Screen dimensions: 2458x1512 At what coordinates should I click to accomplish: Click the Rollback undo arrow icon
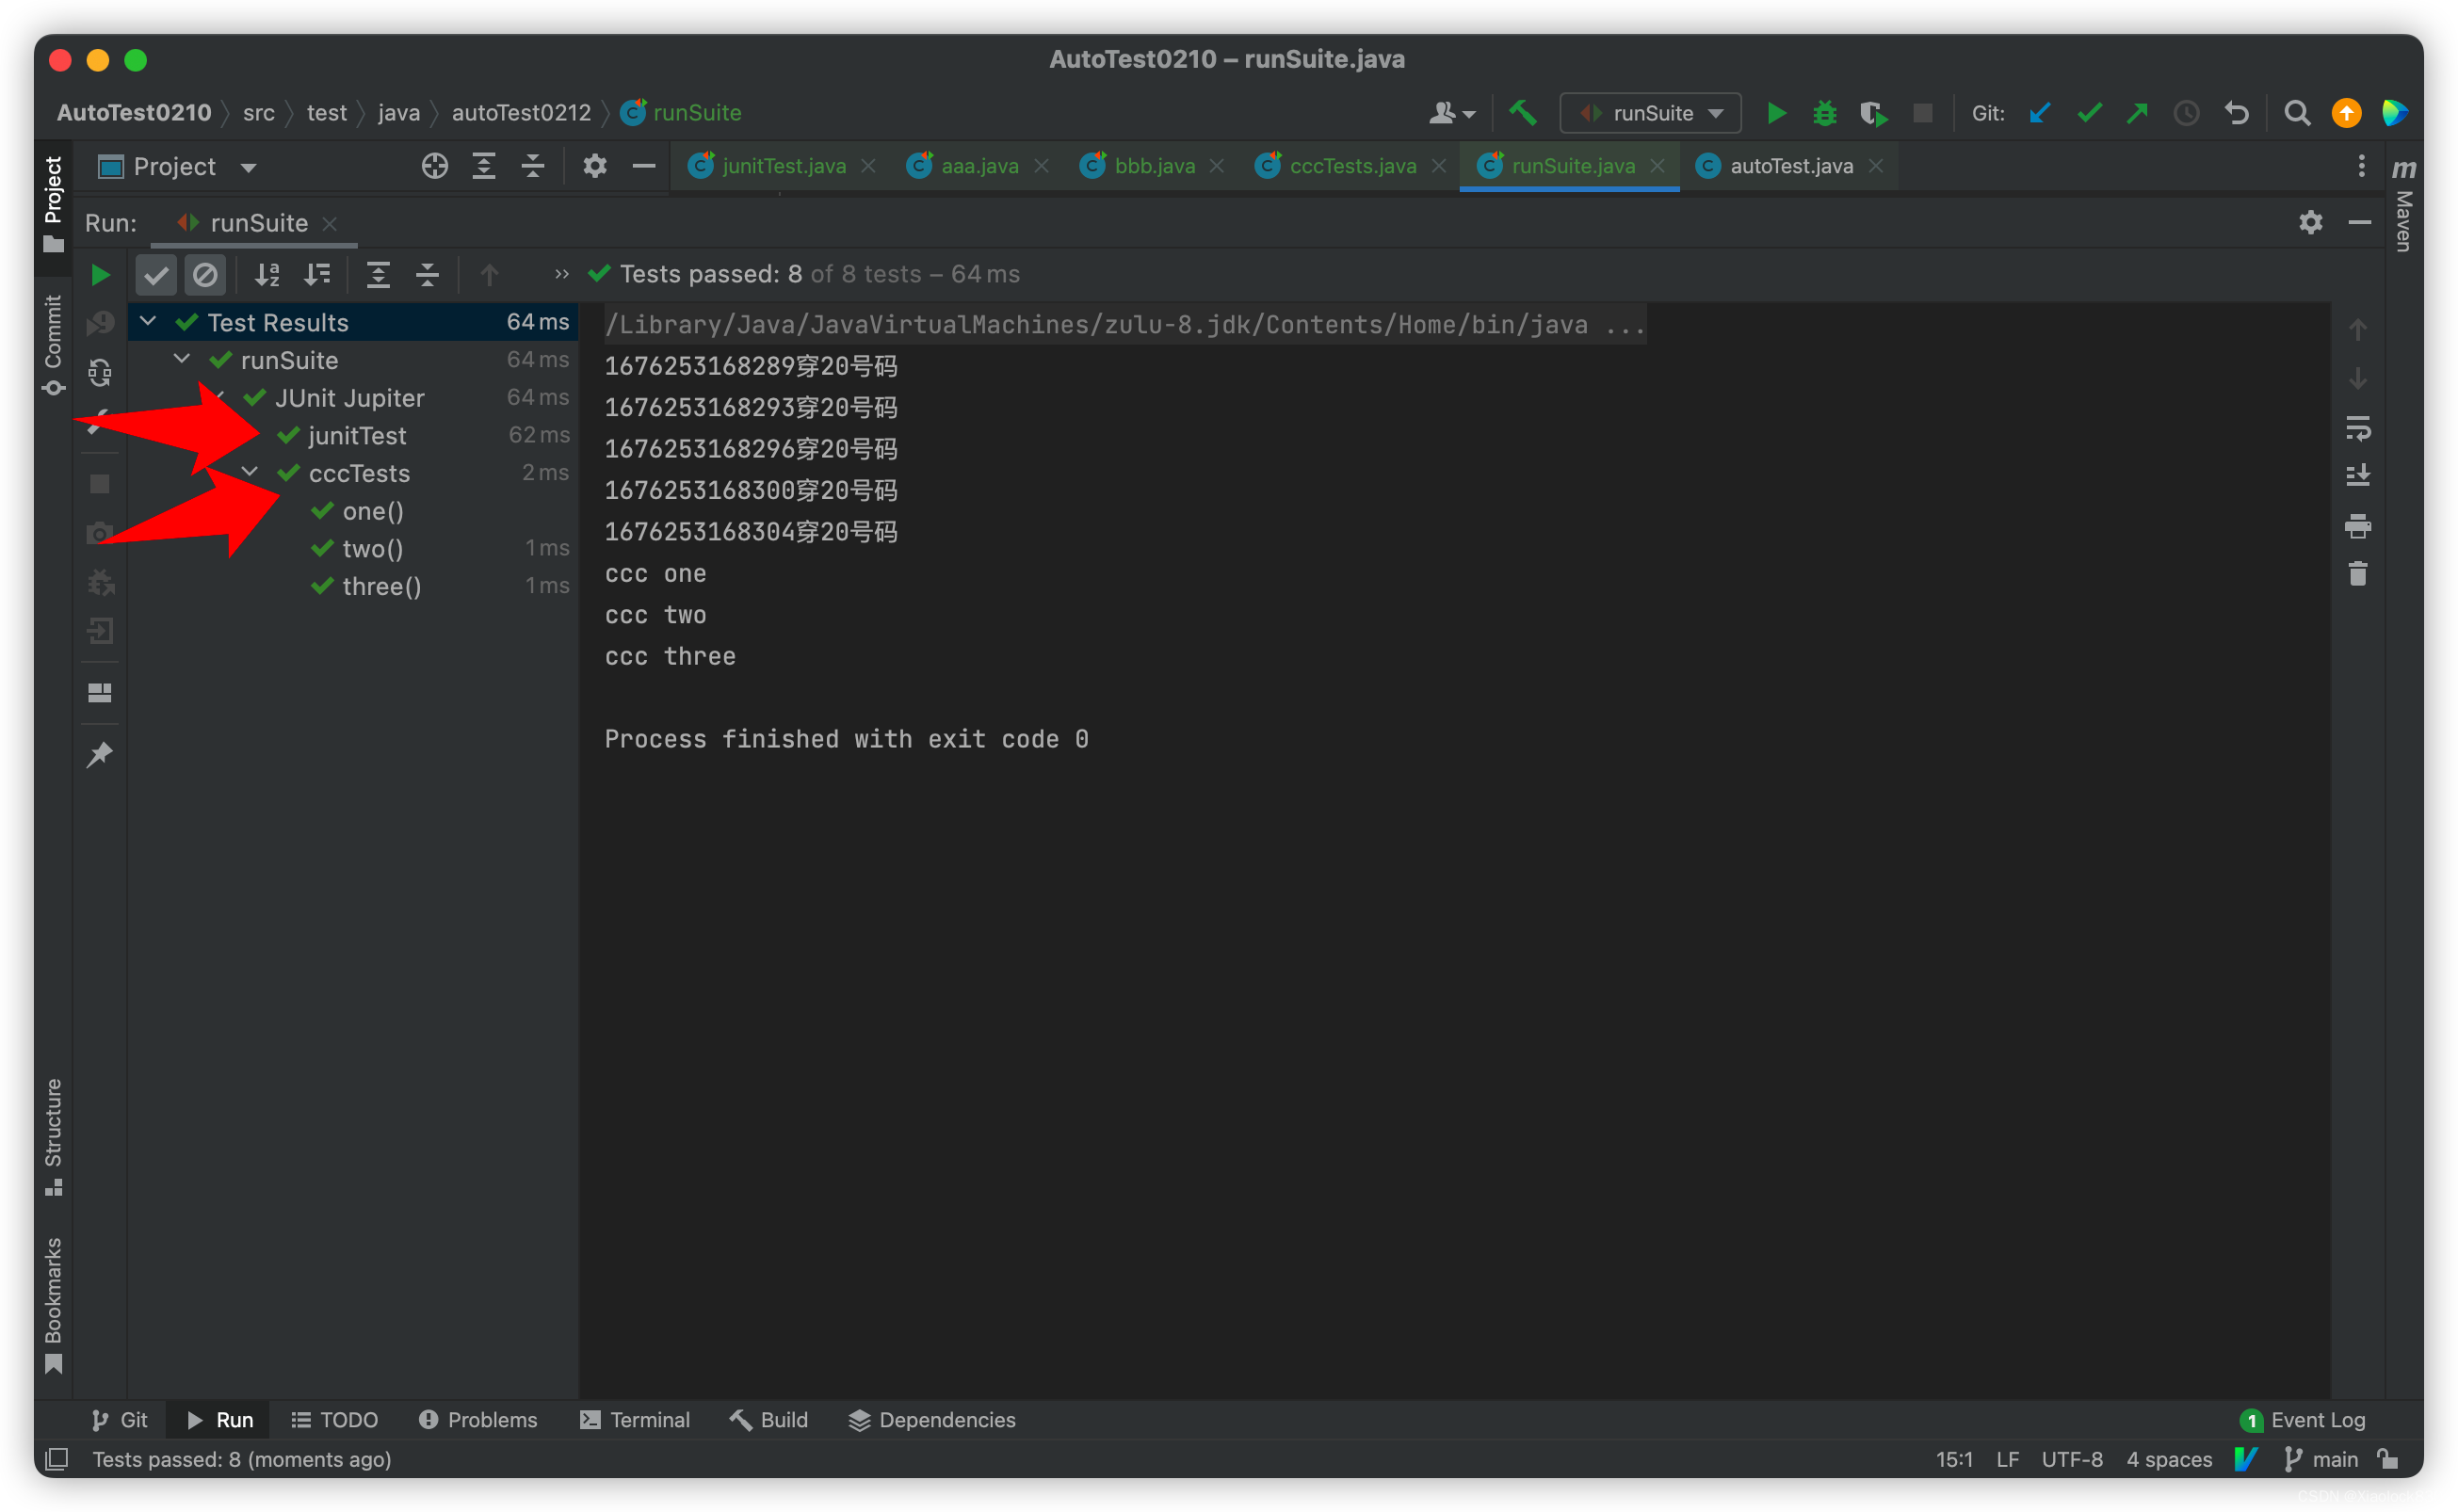tap(2237, 113)
